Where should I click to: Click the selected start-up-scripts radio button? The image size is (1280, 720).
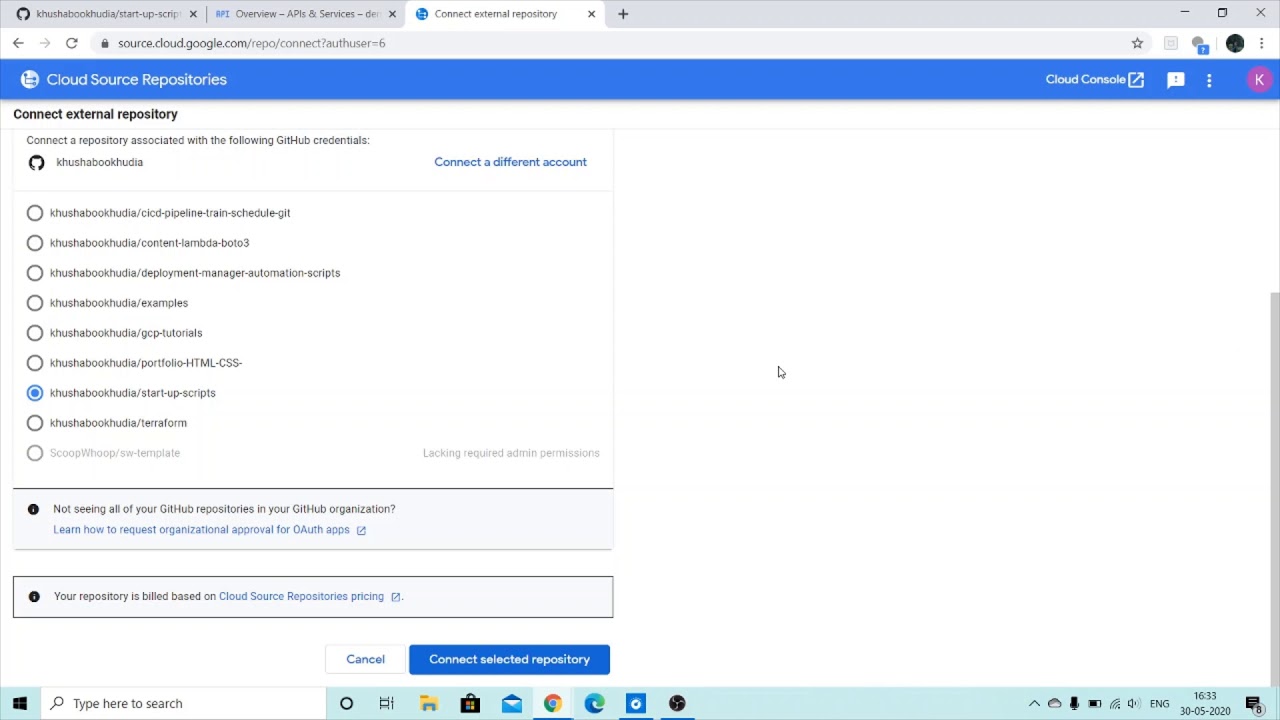pyautogui.click(x=35, y=393)
